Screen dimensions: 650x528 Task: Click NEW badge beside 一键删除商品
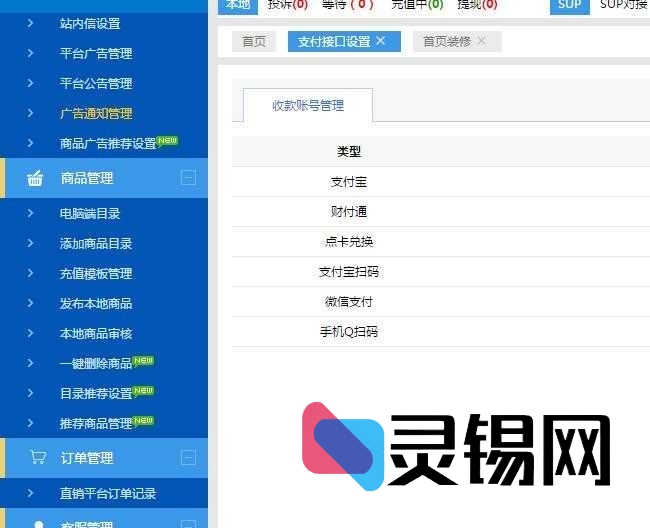(x=143, y=361)
